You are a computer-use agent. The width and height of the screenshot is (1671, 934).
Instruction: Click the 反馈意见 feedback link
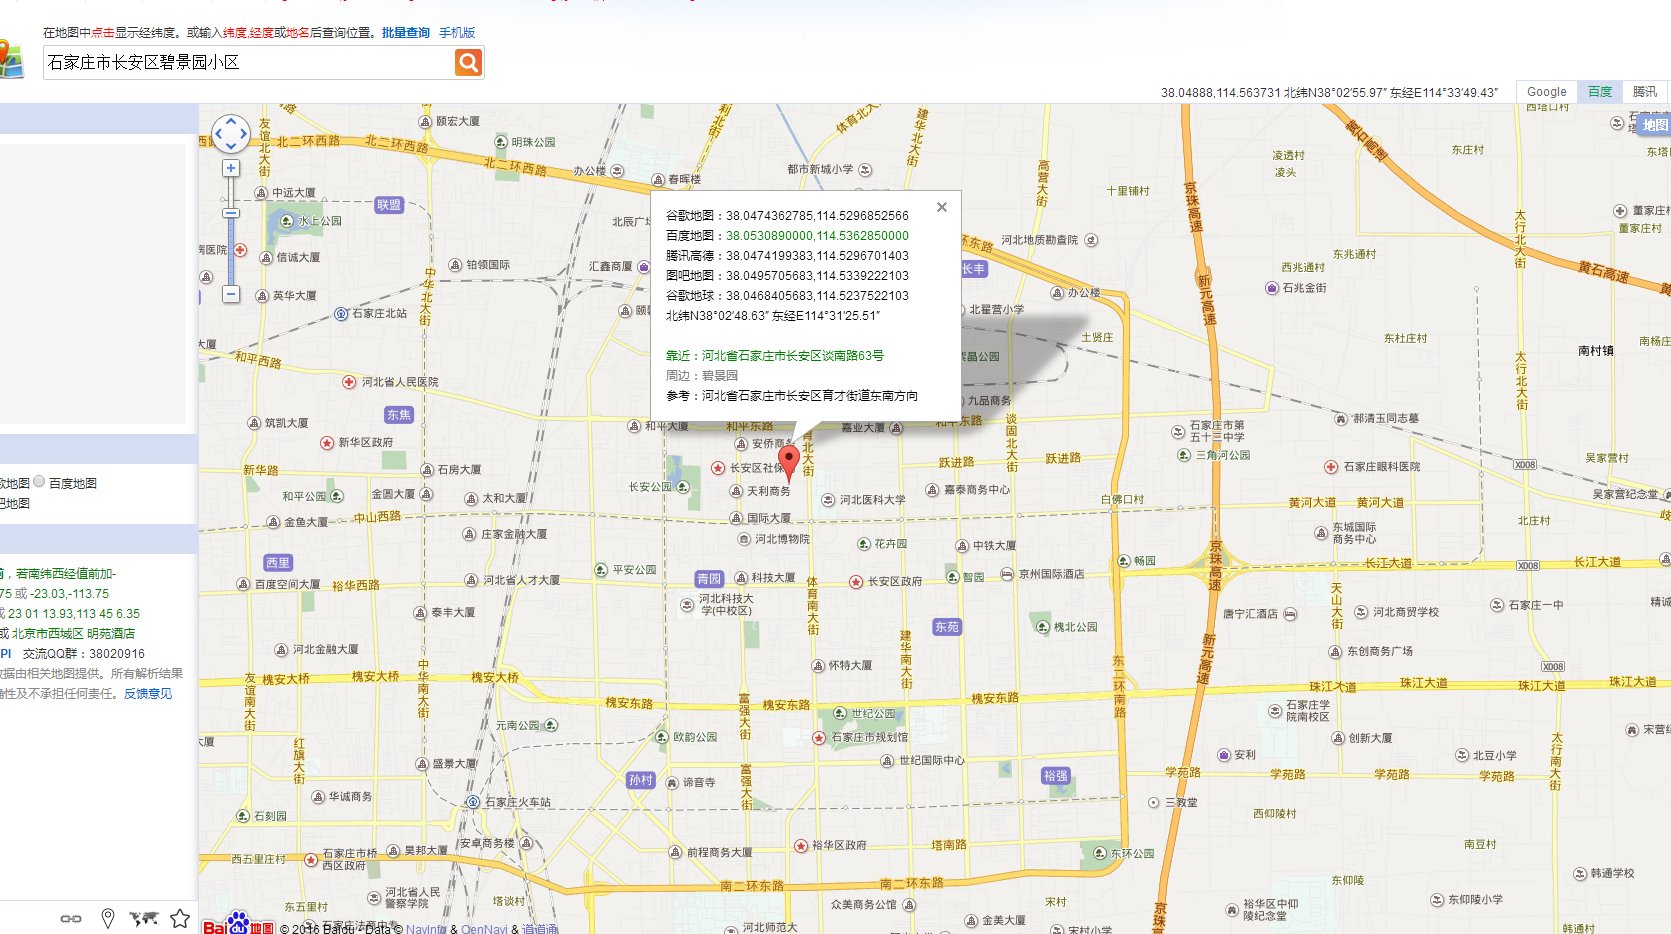(148, 693)
